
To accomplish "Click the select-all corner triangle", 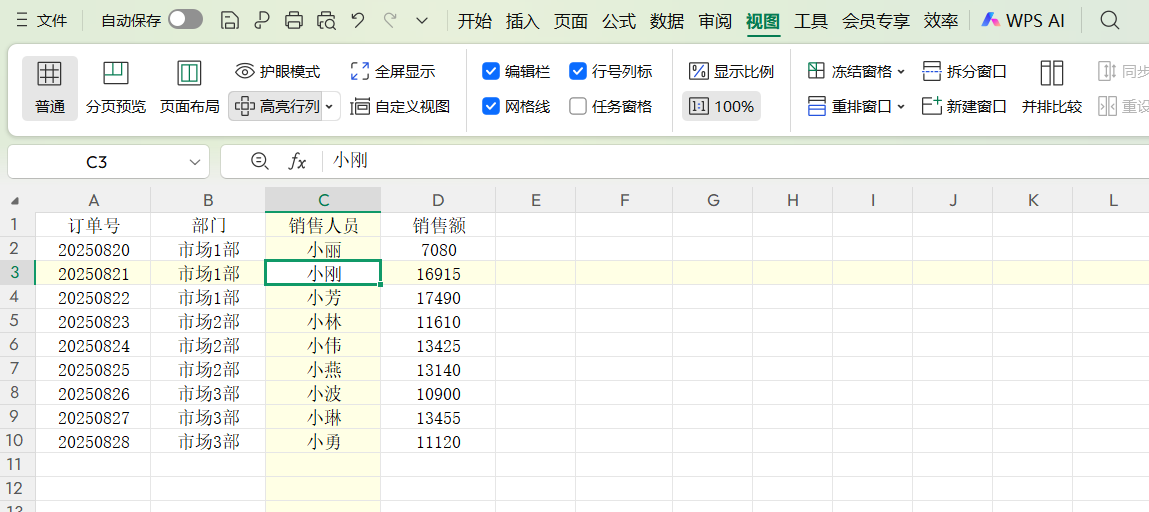I will 15,201.
